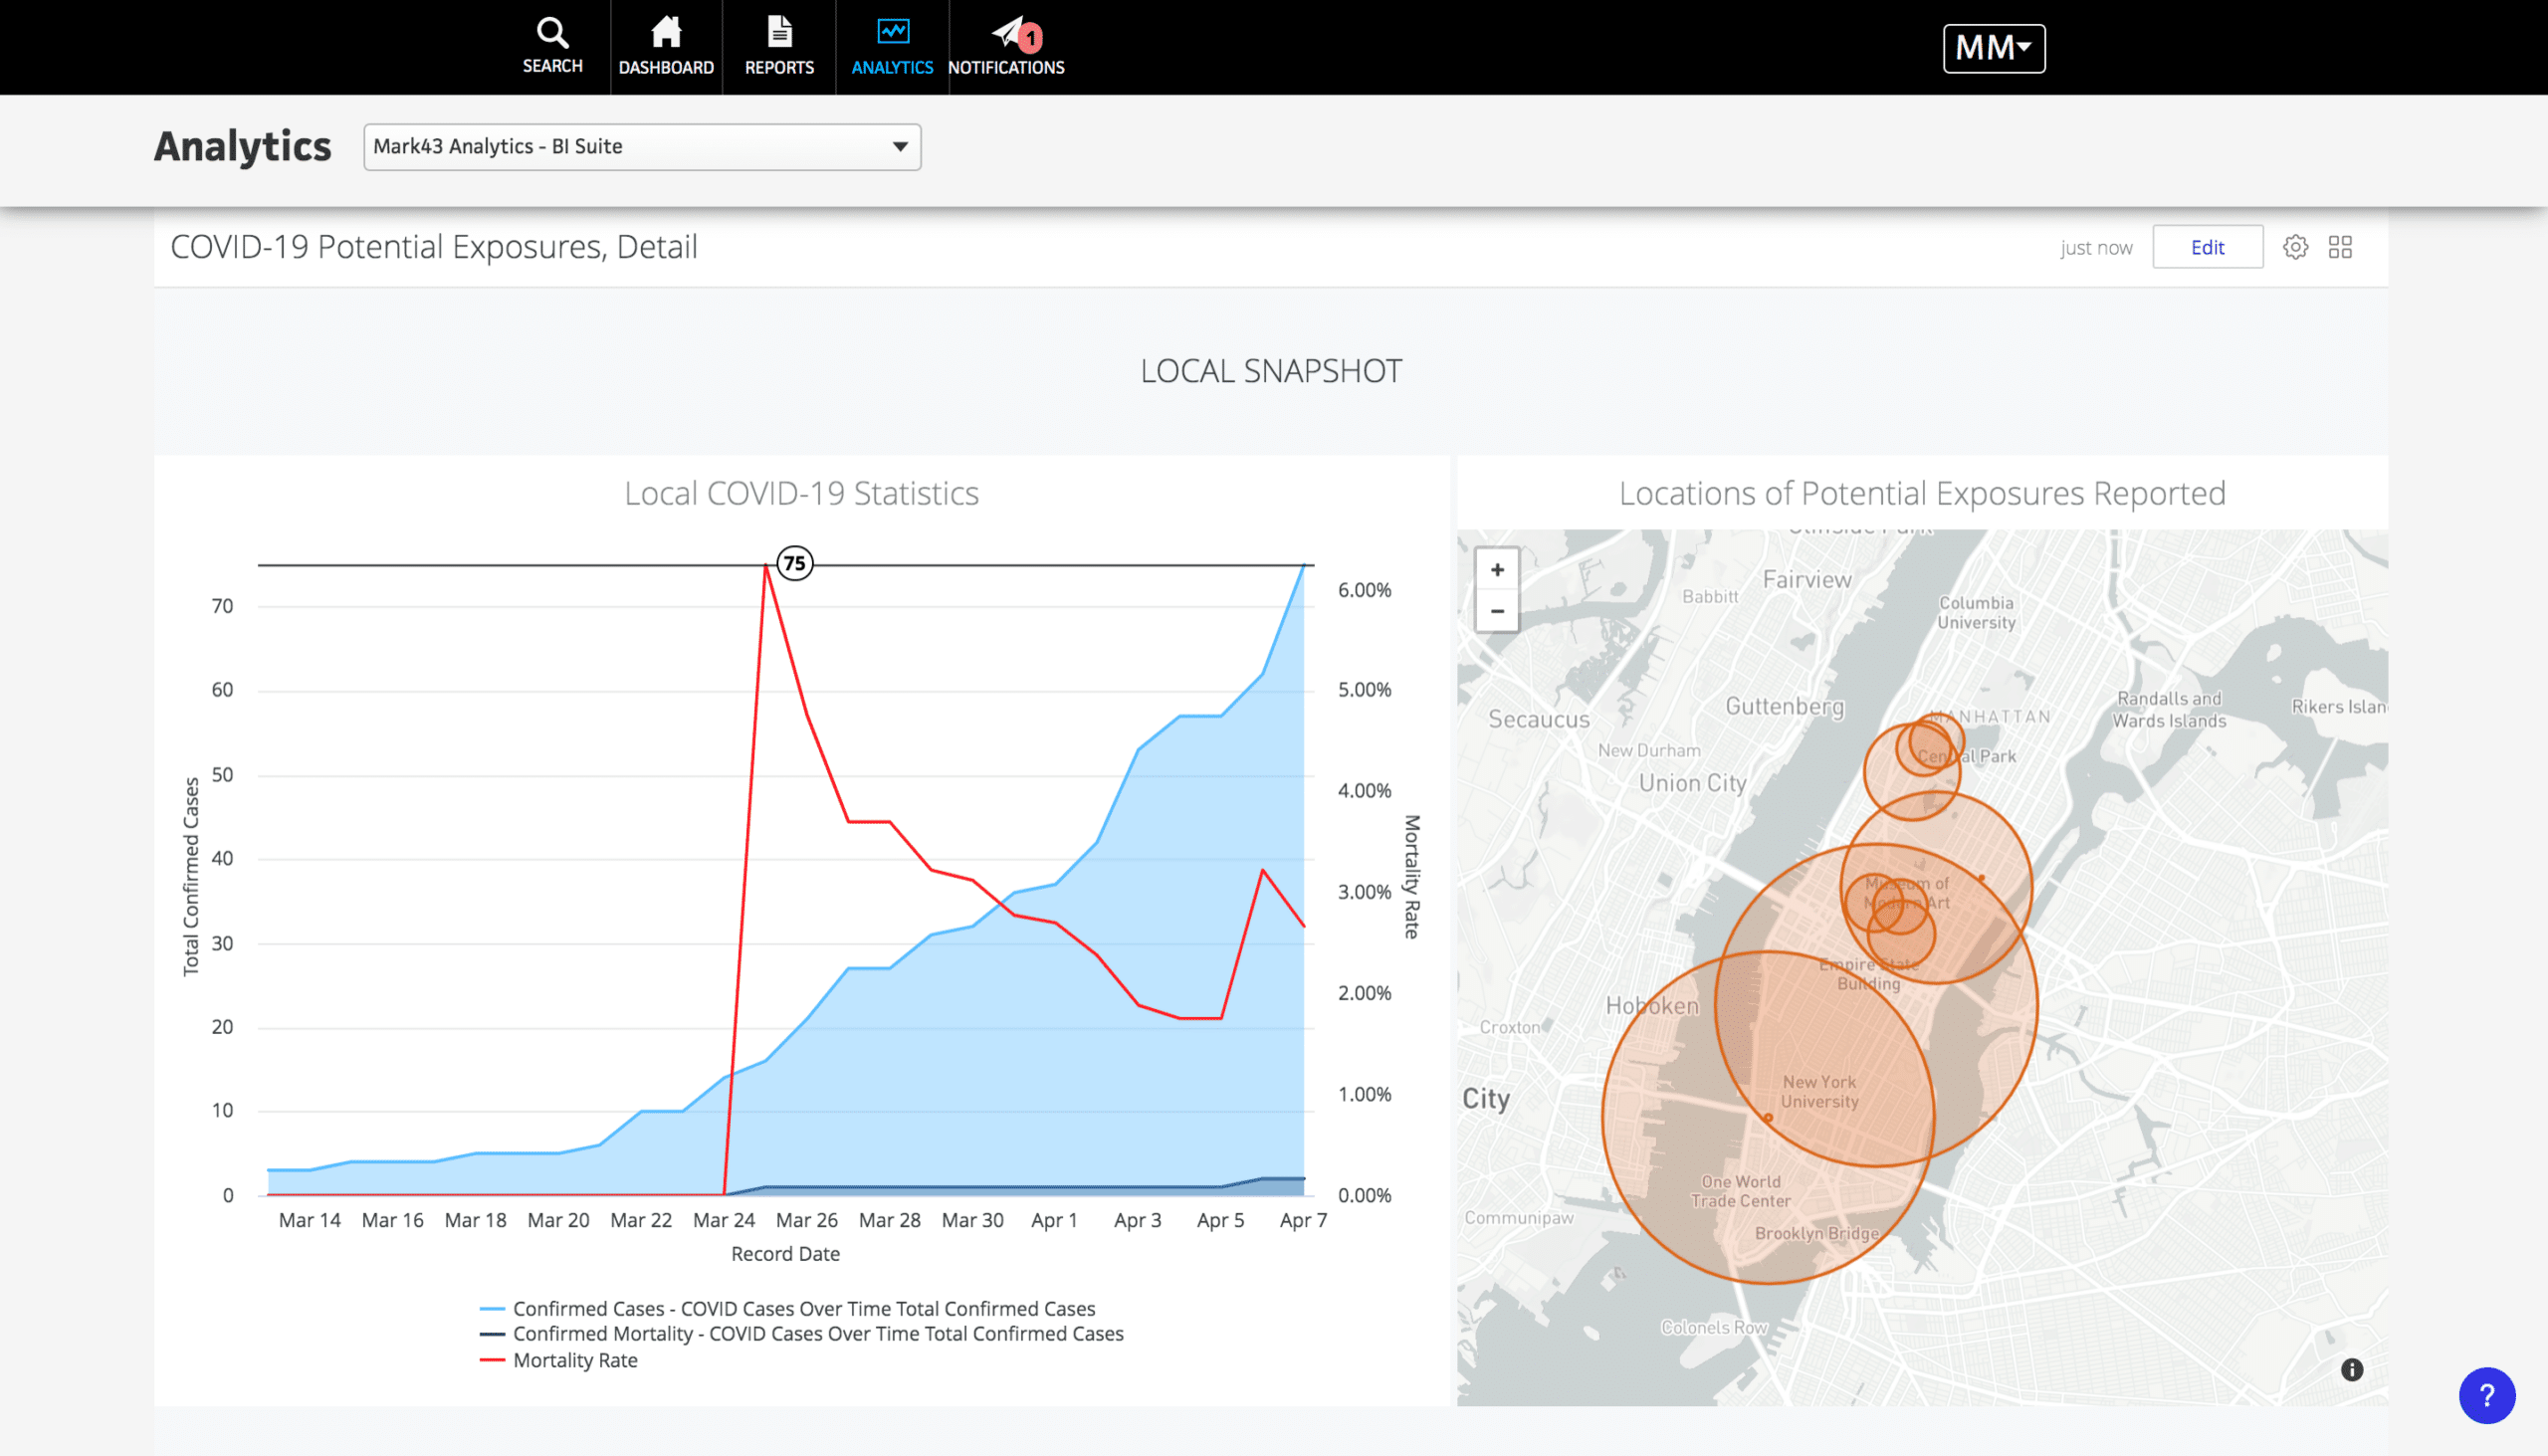The image size is (2548, 1456).
Task: Open the Reports document icon
Action: coord(779,34)
